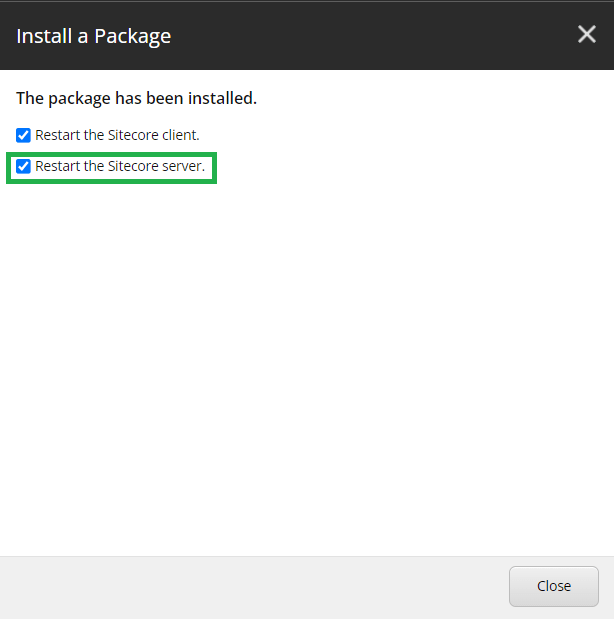
Task: Select the word "Package" in the title bar
Action: (132, 36)
